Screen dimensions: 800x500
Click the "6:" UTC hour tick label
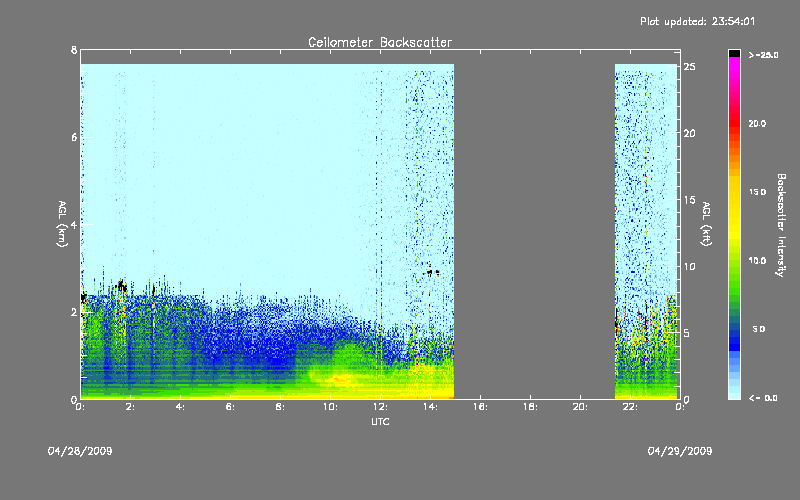(230, 407)
